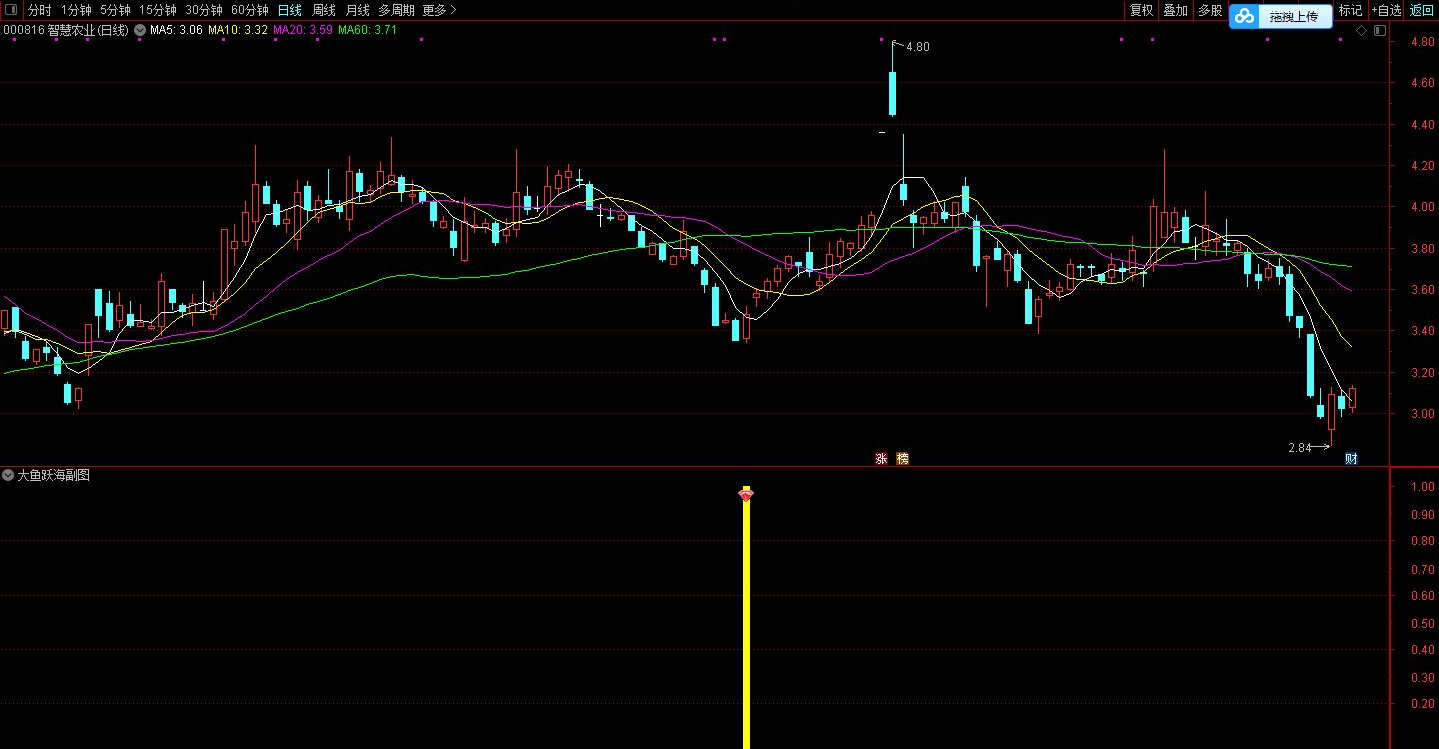Switch to the 周线 weekly tab
The width and height of the screenshot is (1439, 749).
pyautogui.click(x=323, y=10)
